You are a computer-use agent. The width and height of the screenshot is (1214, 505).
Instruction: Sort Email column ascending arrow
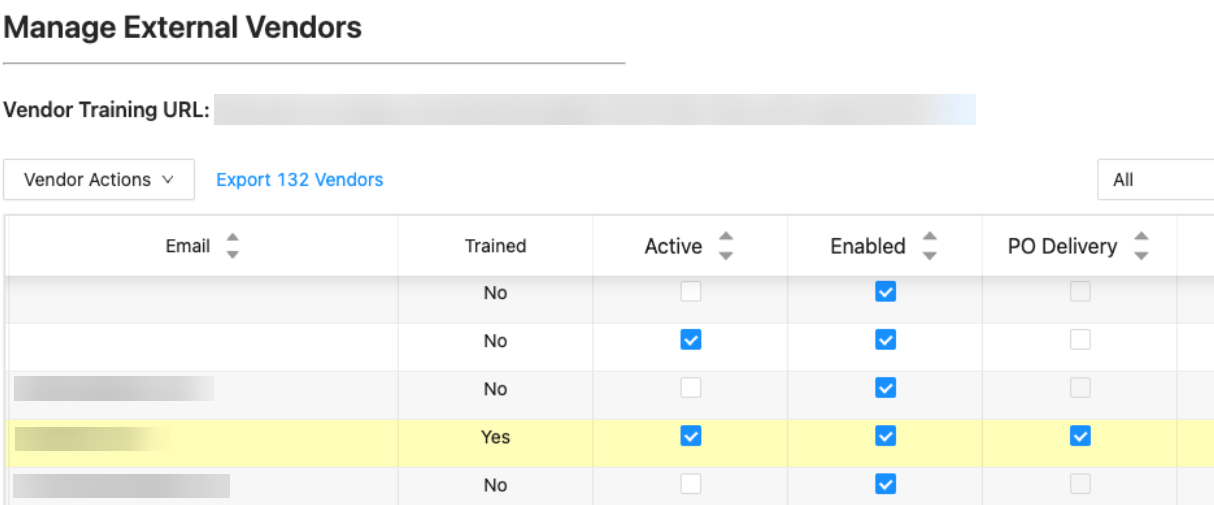tap(232, 238)
